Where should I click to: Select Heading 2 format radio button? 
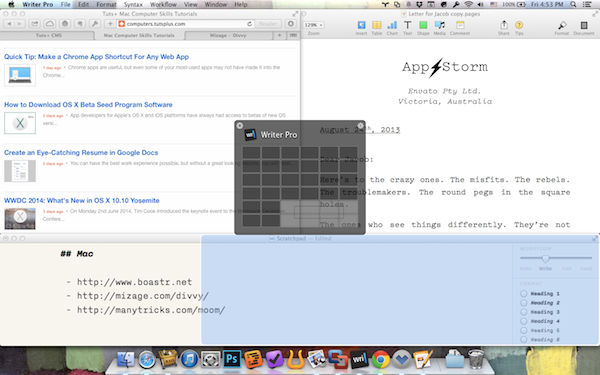523,303
